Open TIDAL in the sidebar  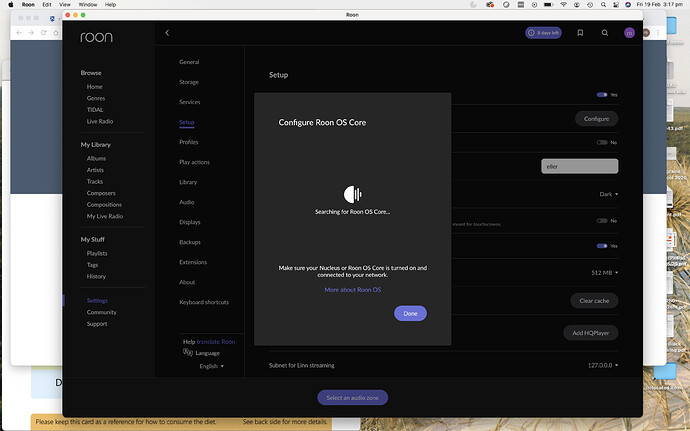pos(95,110)
